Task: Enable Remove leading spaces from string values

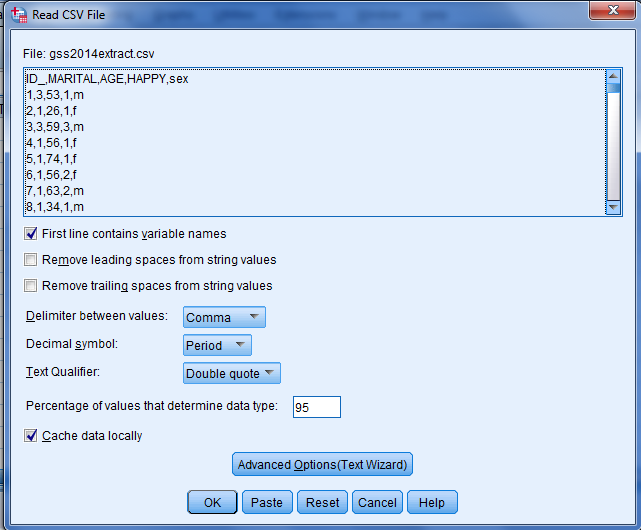Action: (31, 260)
